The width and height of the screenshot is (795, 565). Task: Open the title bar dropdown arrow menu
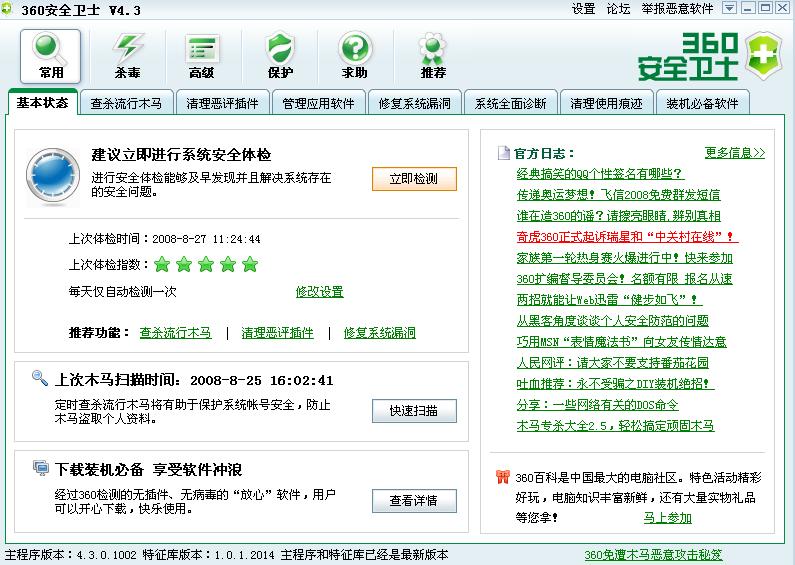[x=729, y=8]
